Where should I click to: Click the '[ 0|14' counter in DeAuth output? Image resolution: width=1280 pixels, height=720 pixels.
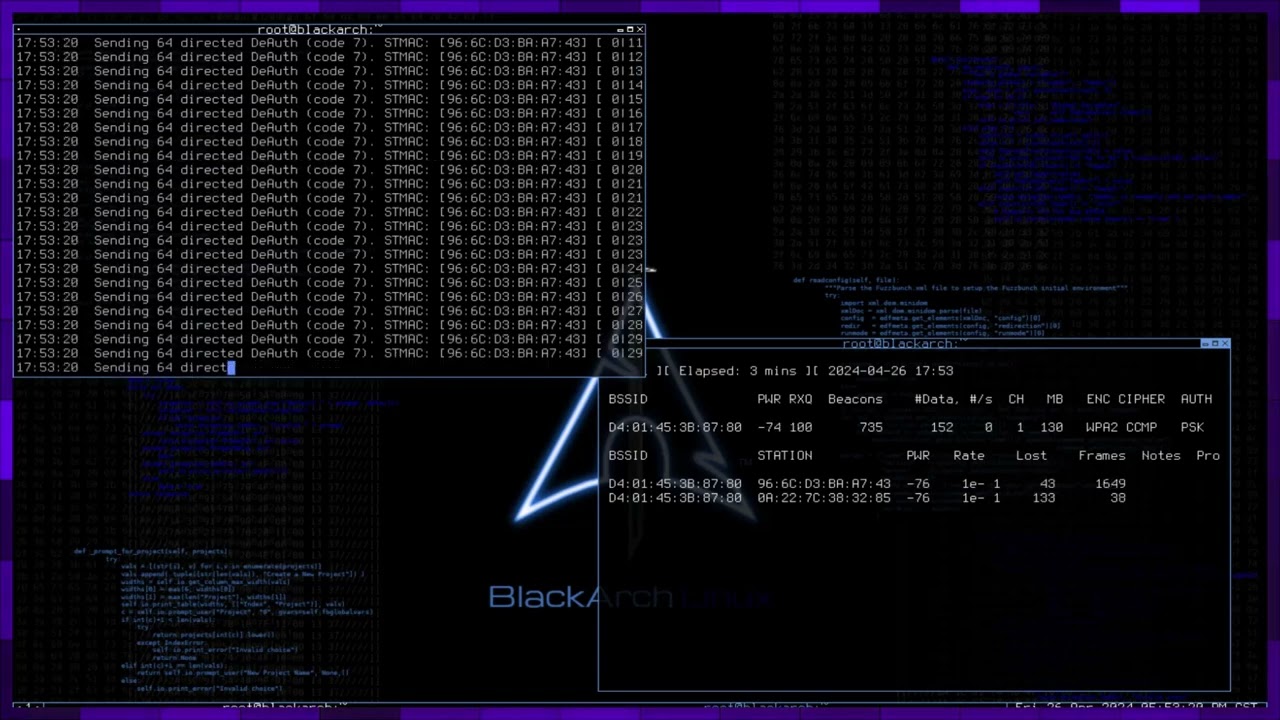tap(619, 85)
